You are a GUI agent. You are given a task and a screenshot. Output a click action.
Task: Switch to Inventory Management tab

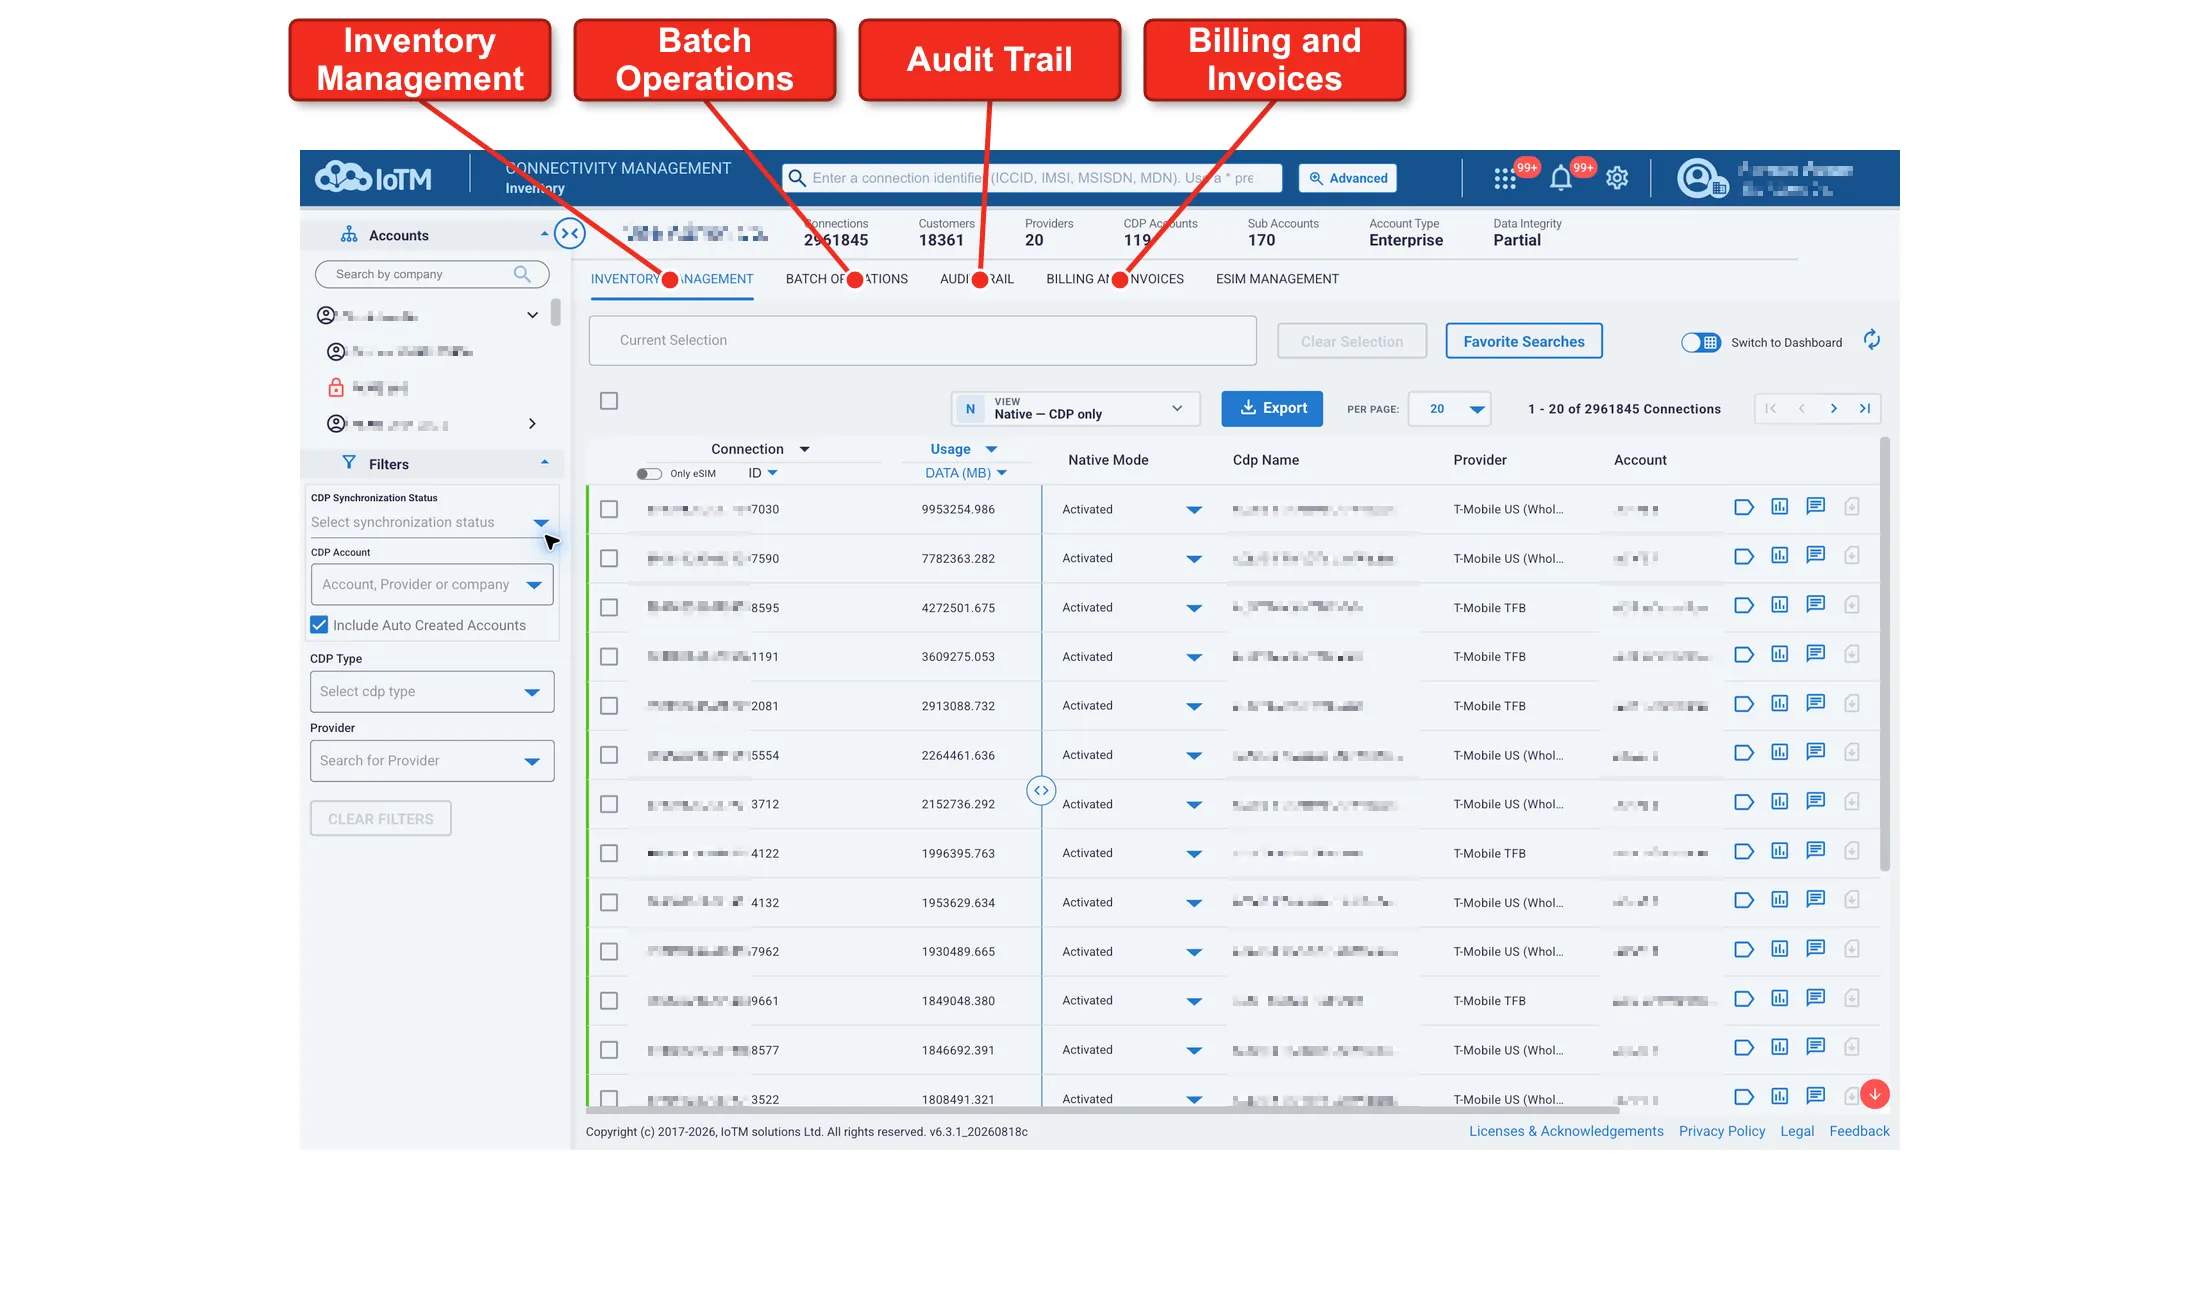point(672,279)
